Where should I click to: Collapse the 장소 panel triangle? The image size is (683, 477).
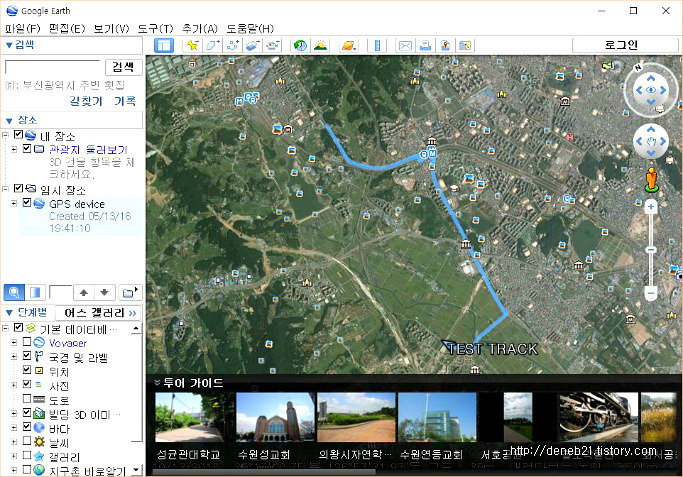pos(9,121)
